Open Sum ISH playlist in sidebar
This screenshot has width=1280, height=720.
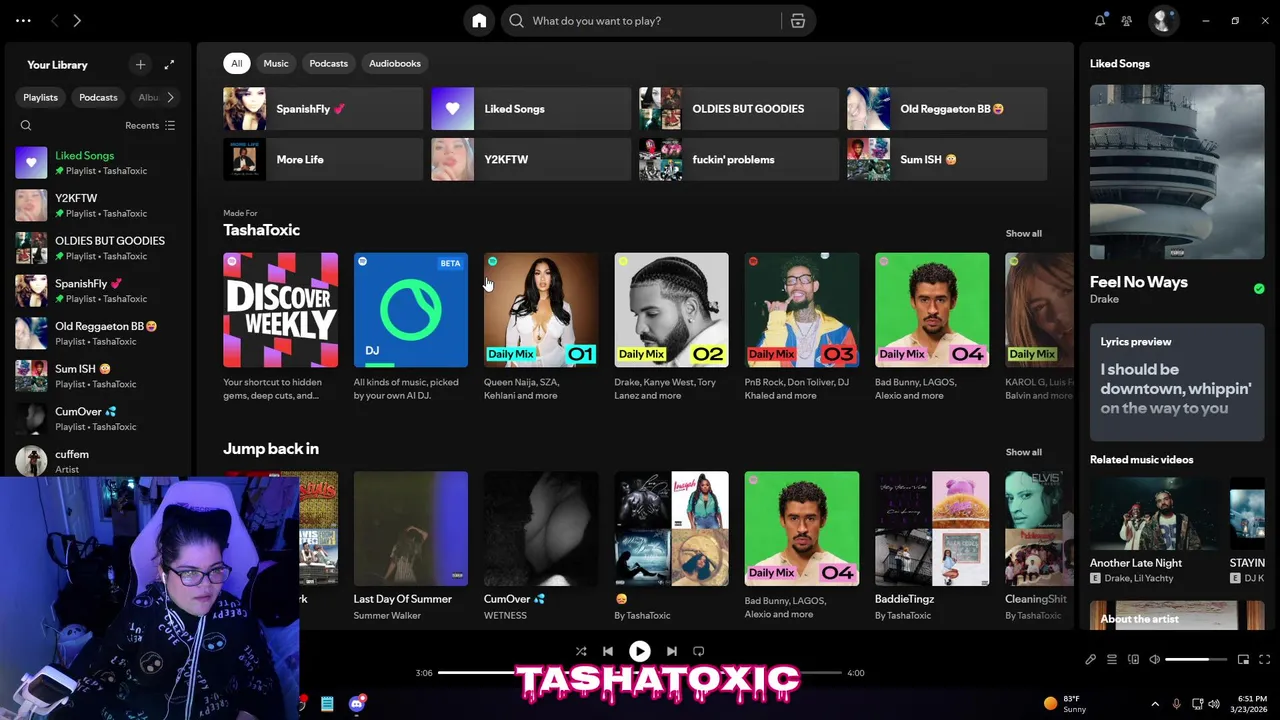click(96, 376)
